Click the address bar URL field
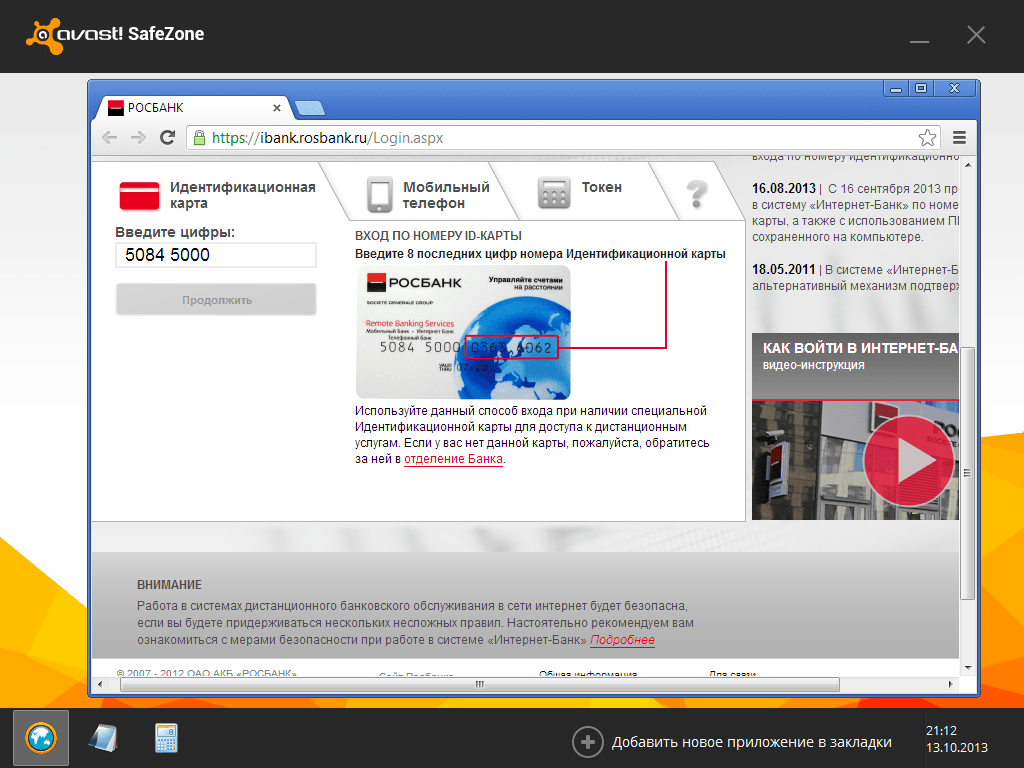This screenshot has width=1024, height=768. point(562,138)
